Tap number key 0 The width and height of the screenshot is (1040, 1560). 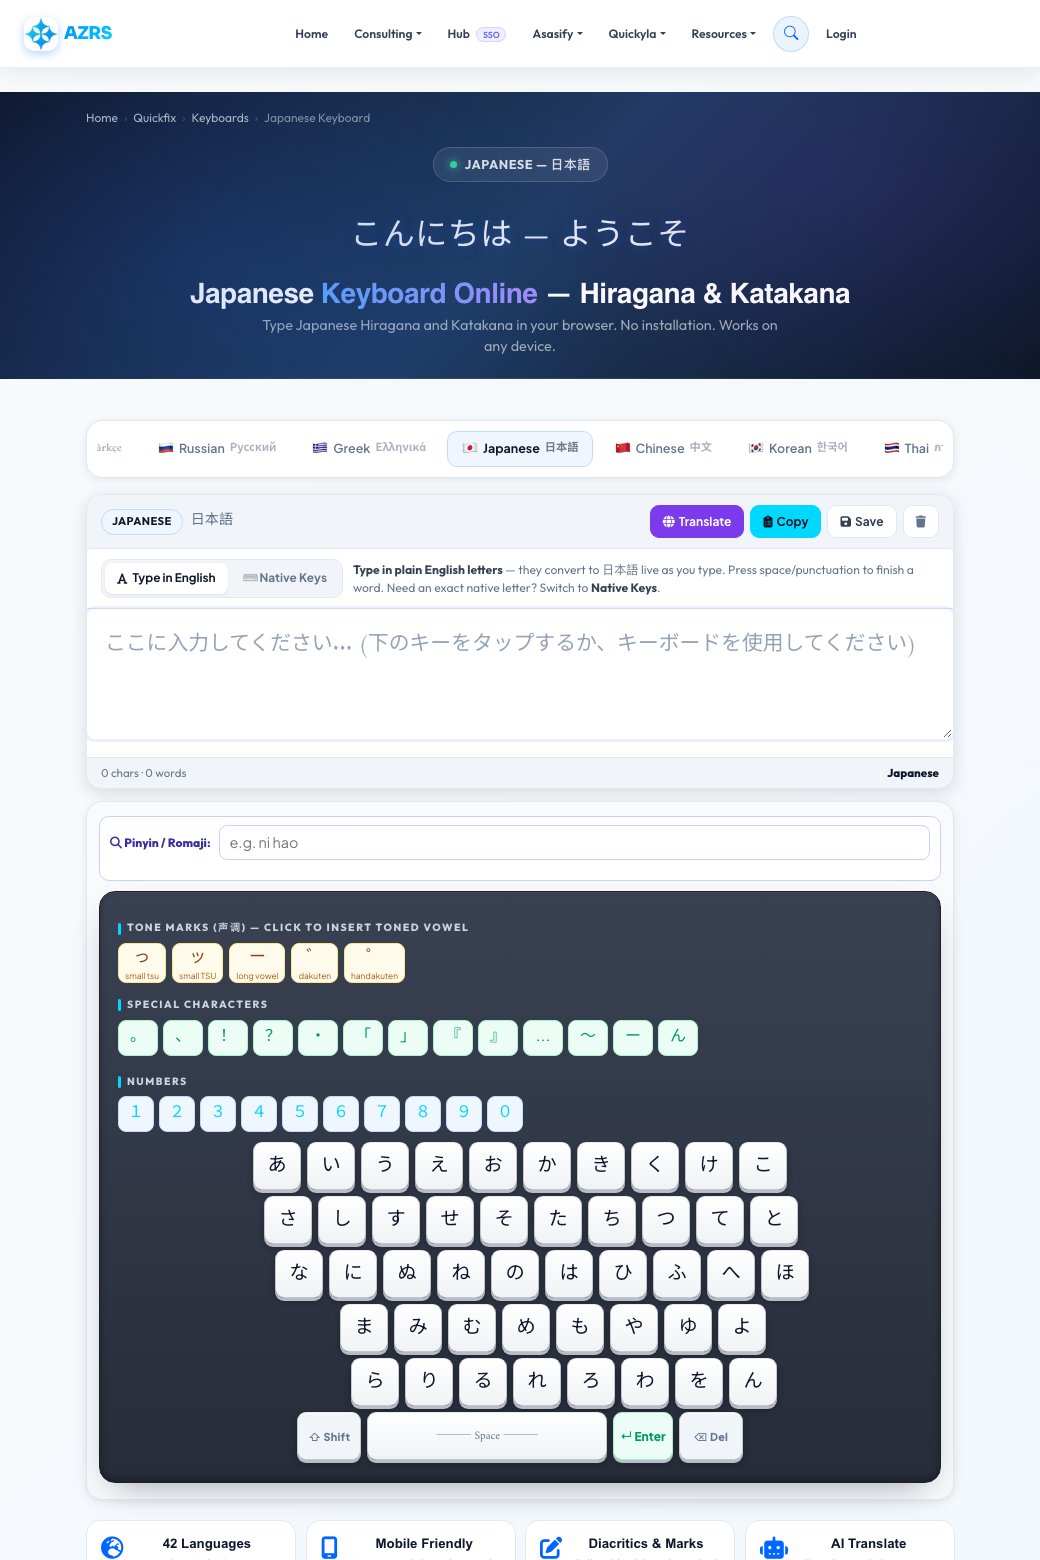505,1113
